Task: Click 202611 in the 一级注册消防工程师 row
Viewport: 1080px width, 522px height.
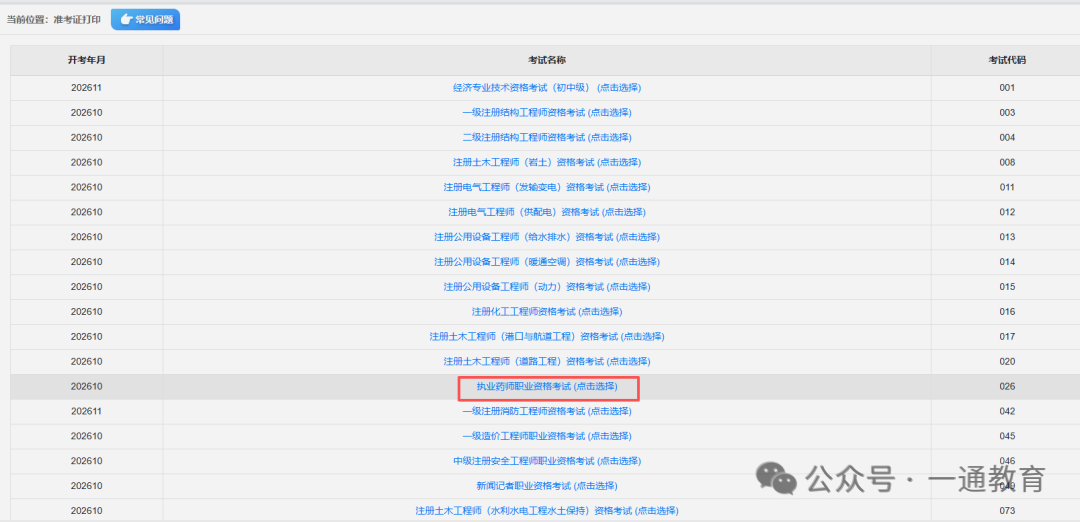Action: coord(87,411)
